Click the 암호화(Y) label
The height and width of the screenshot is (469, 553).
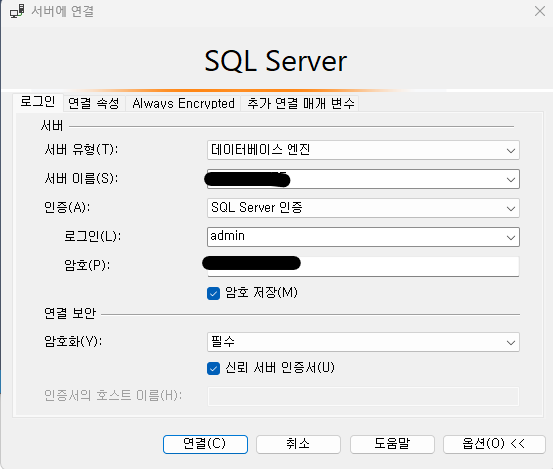click(x=73, y=341)
